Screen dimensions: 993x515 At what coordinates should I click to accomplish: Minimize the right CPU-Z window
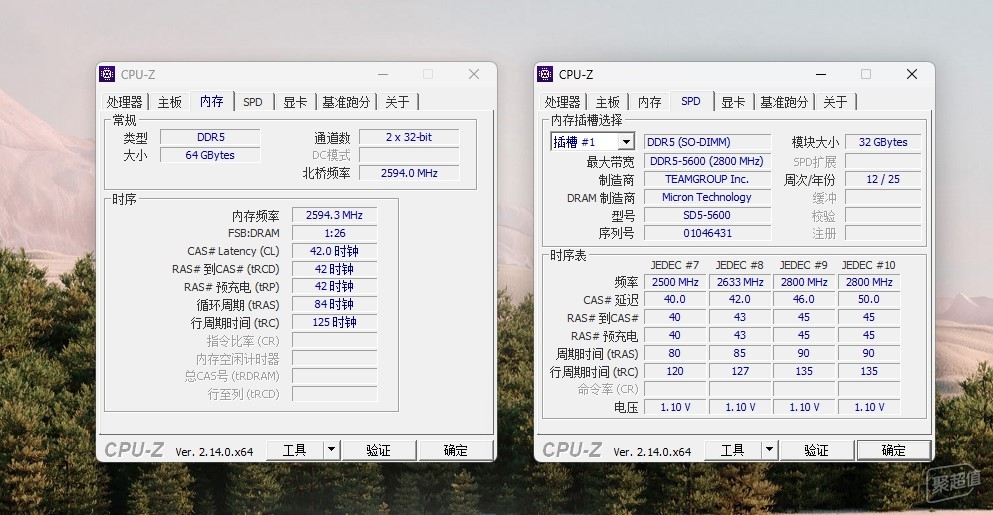821,74
